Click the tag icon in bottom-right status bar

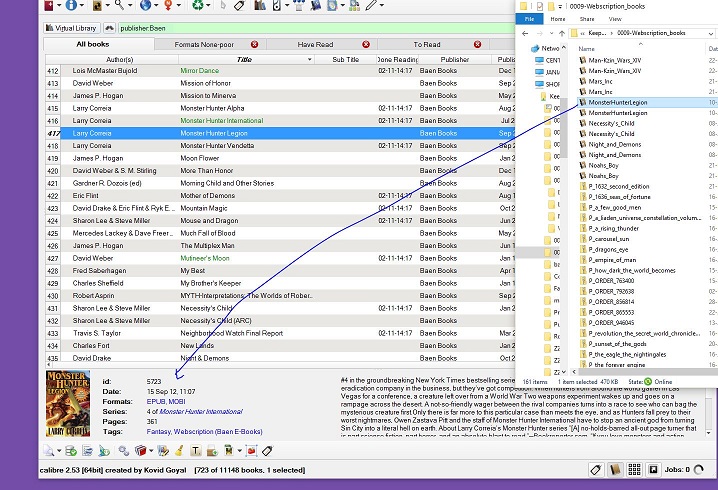pyautogui.click(x=595, y=469)
